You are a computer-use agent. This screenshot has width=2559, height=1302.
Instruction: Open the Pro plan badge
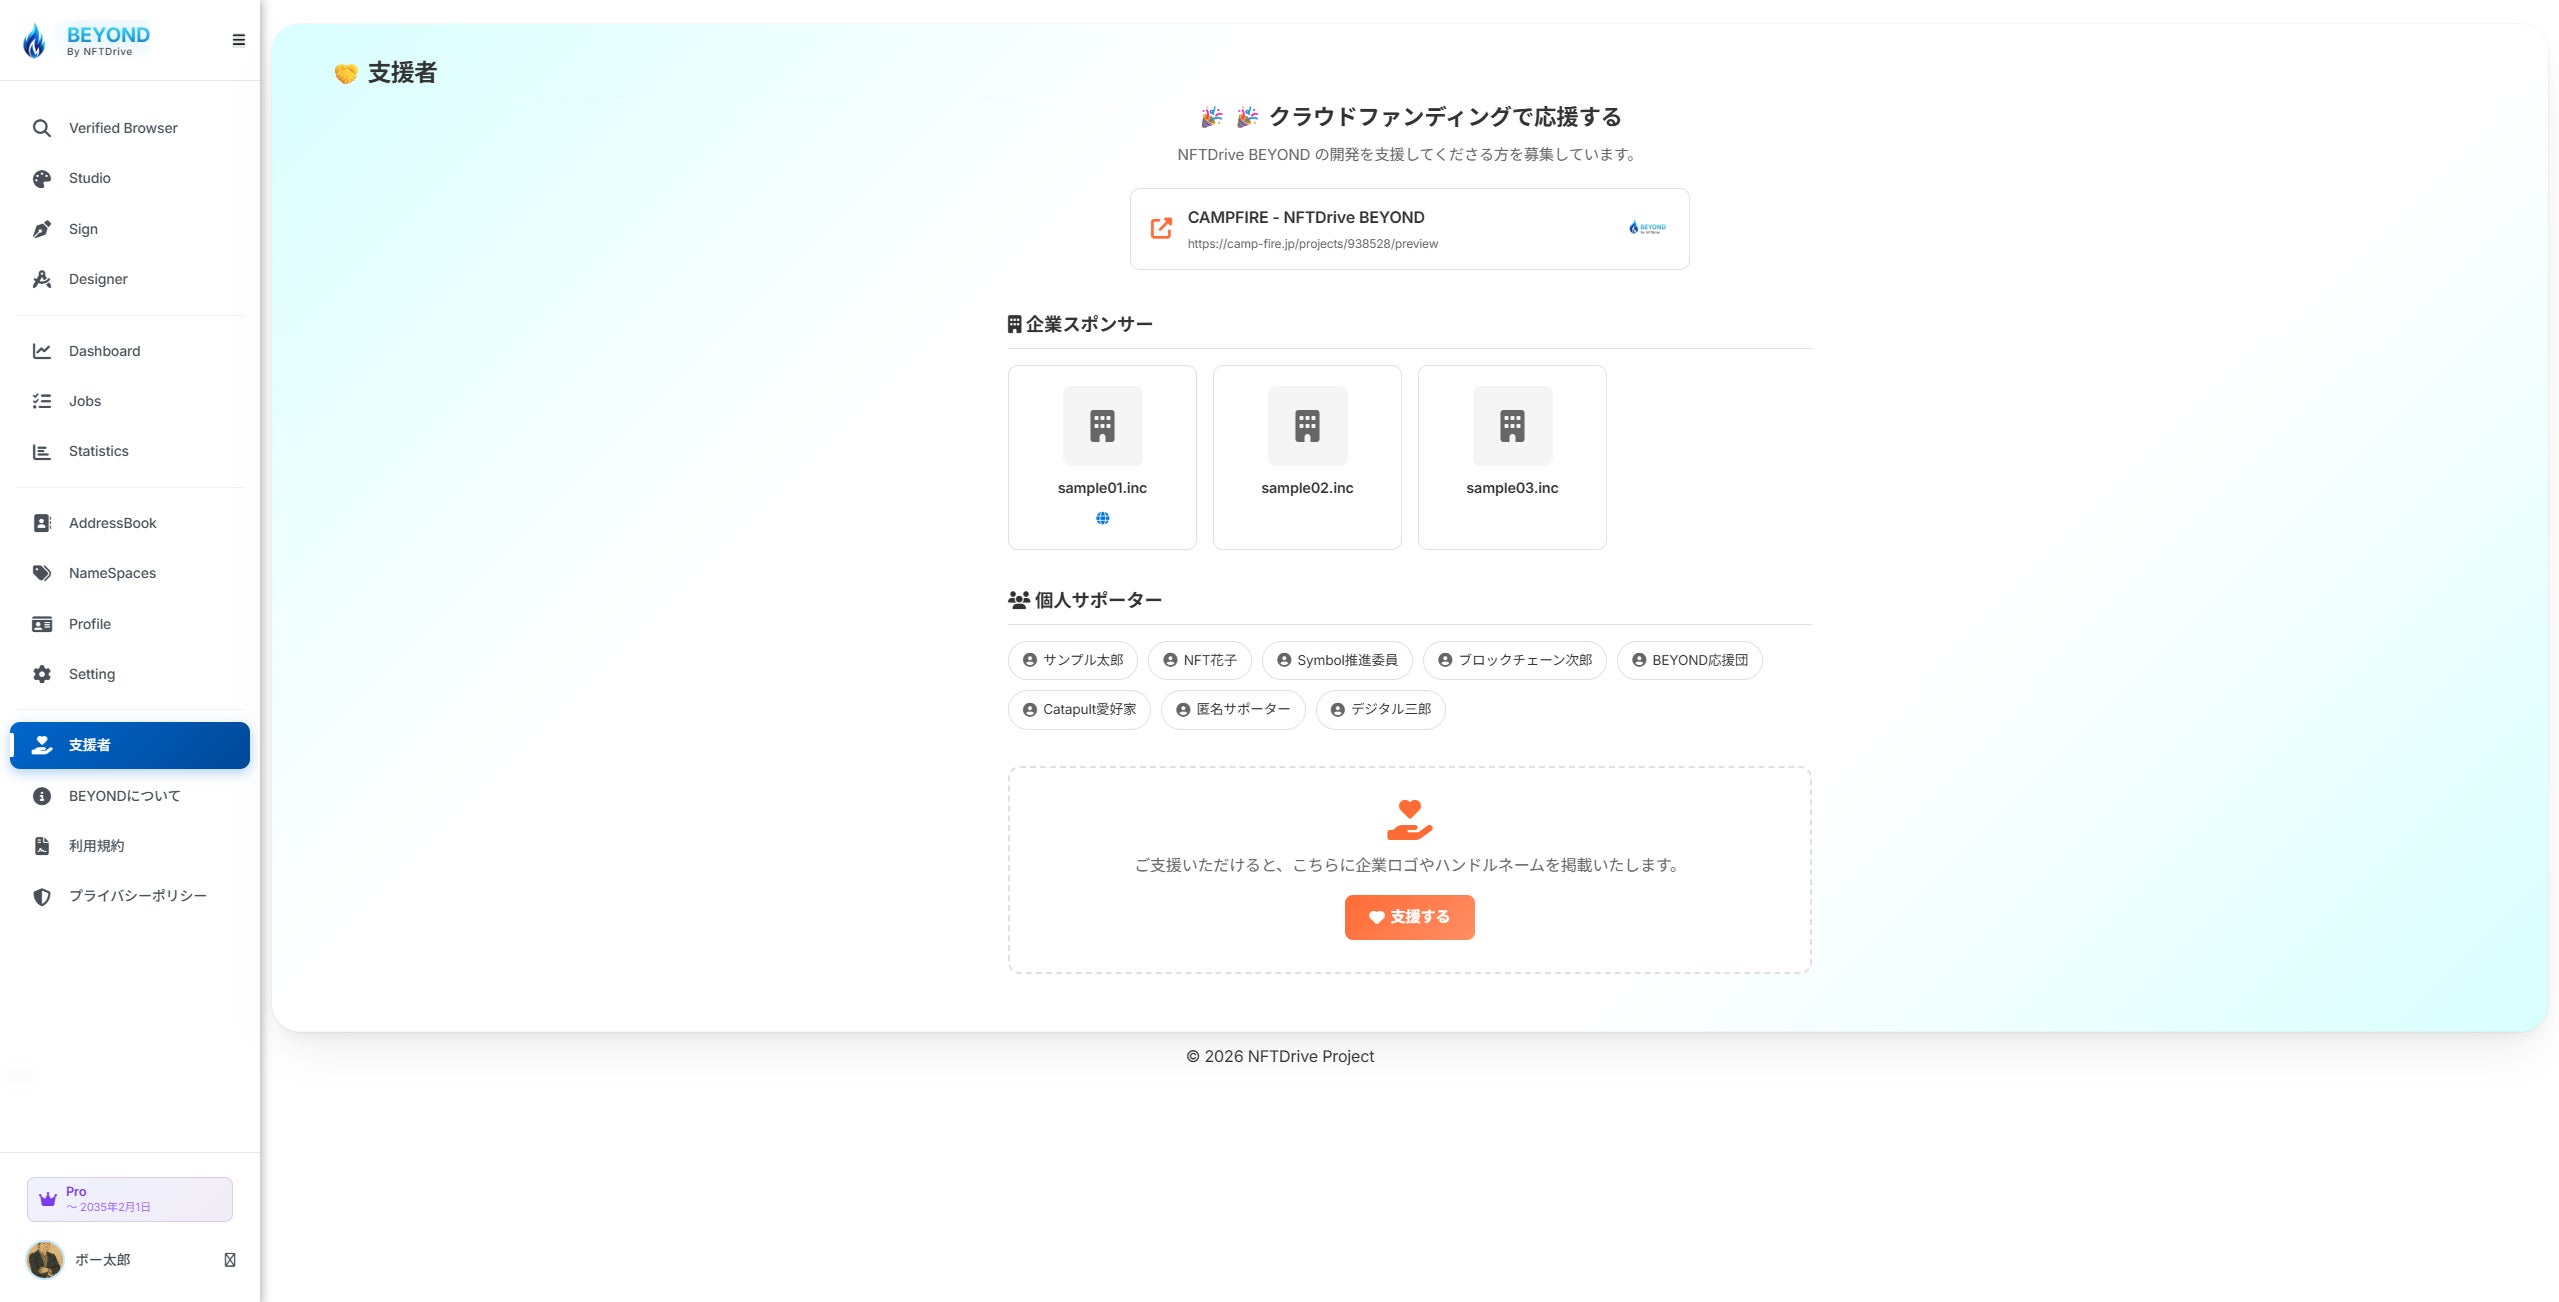click(x=130, y=1199)
